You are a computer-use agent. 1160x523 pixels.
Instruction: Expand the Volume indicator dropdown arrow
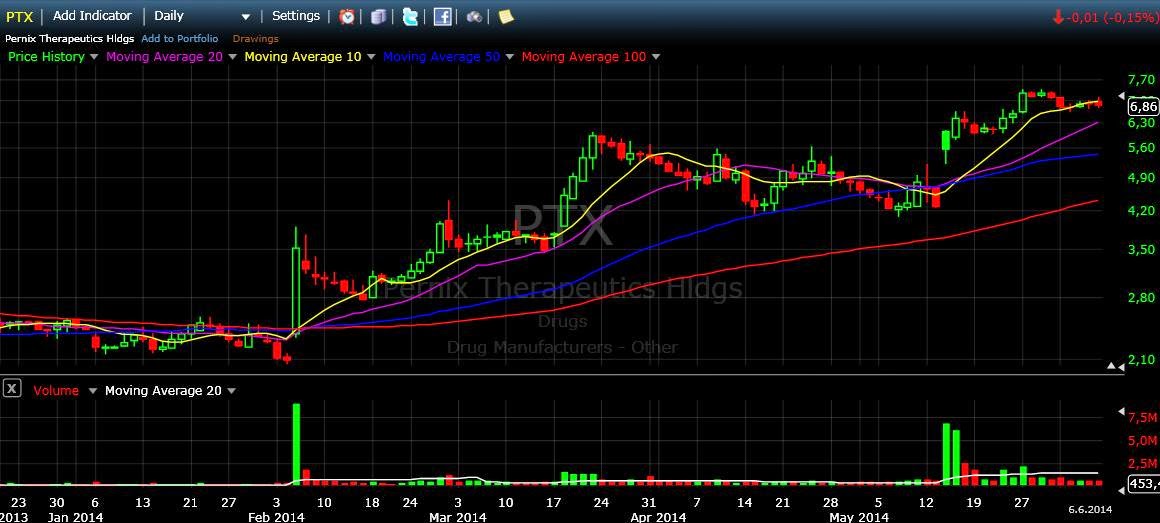92,391
